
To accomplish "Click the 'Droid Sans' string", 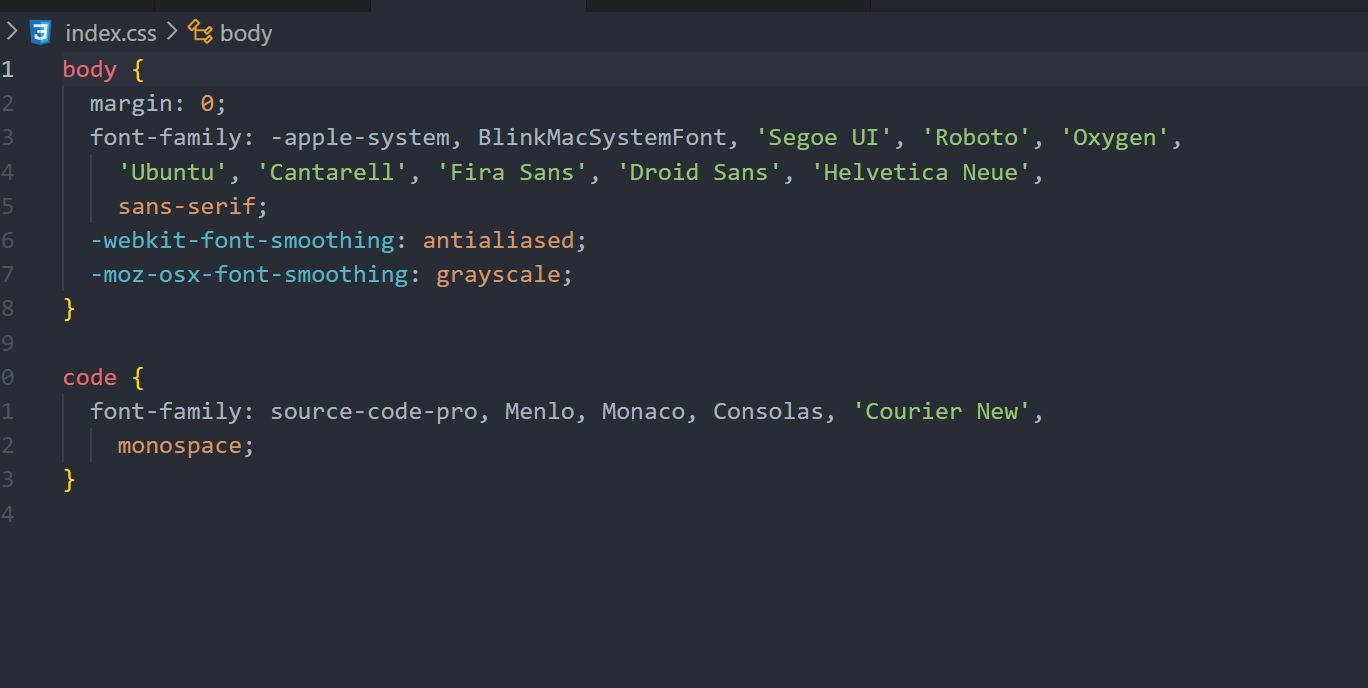I will click(x=699, y=172).
